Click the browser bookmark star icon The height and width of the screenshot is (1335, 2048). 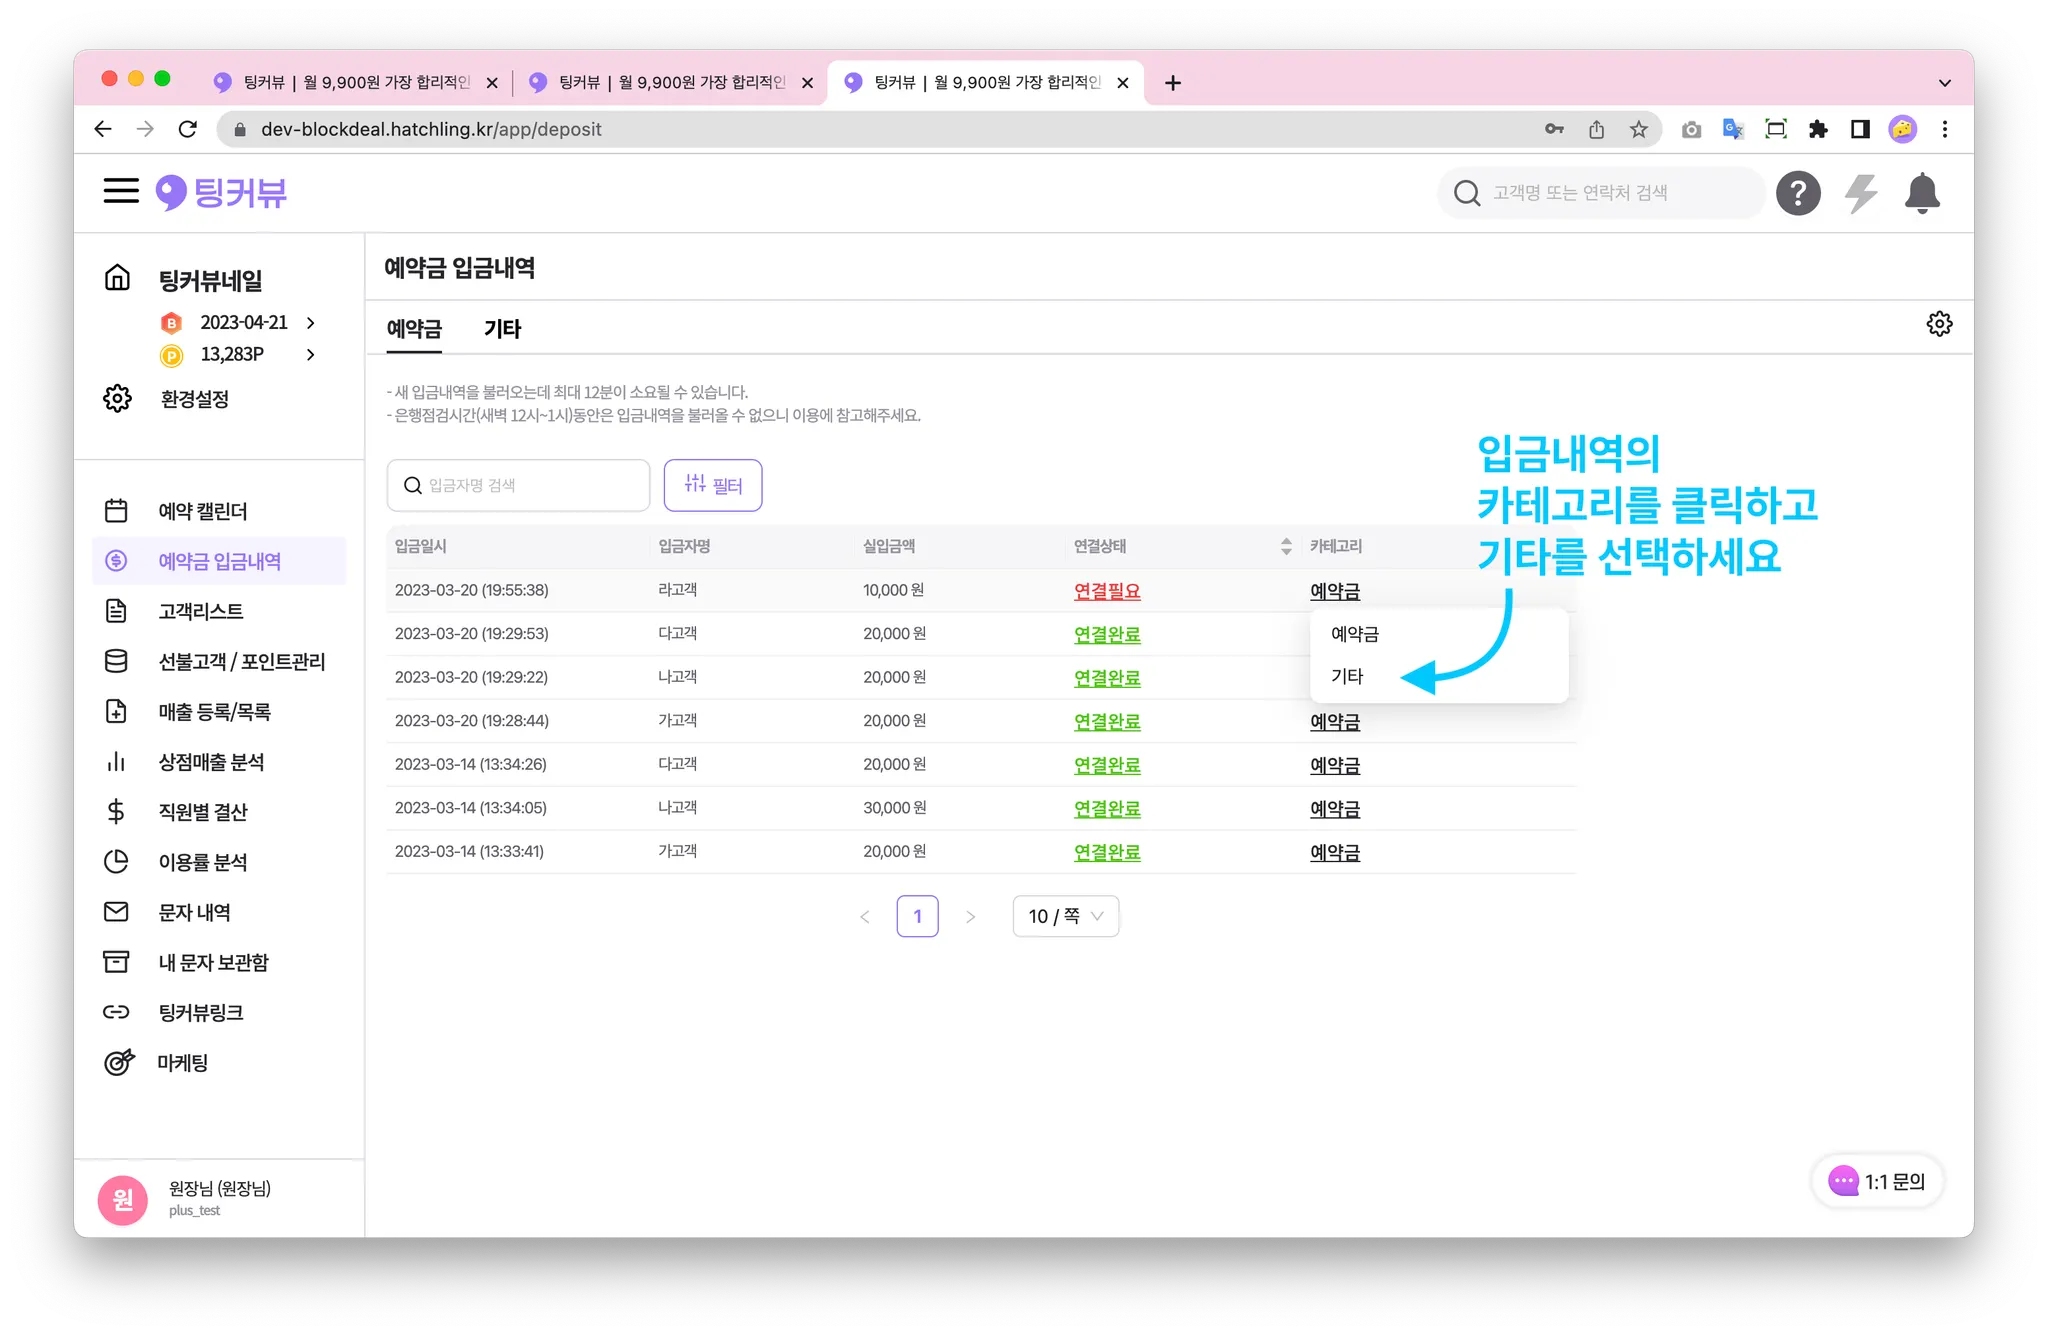pos(1638,129)
